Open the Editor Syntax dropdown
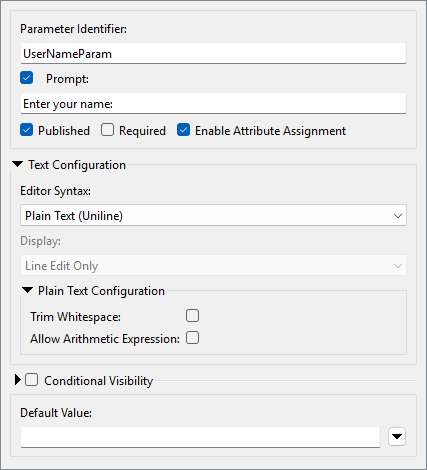Image resolution: width=427 pixels, height=470 pixels. (213, 216)
